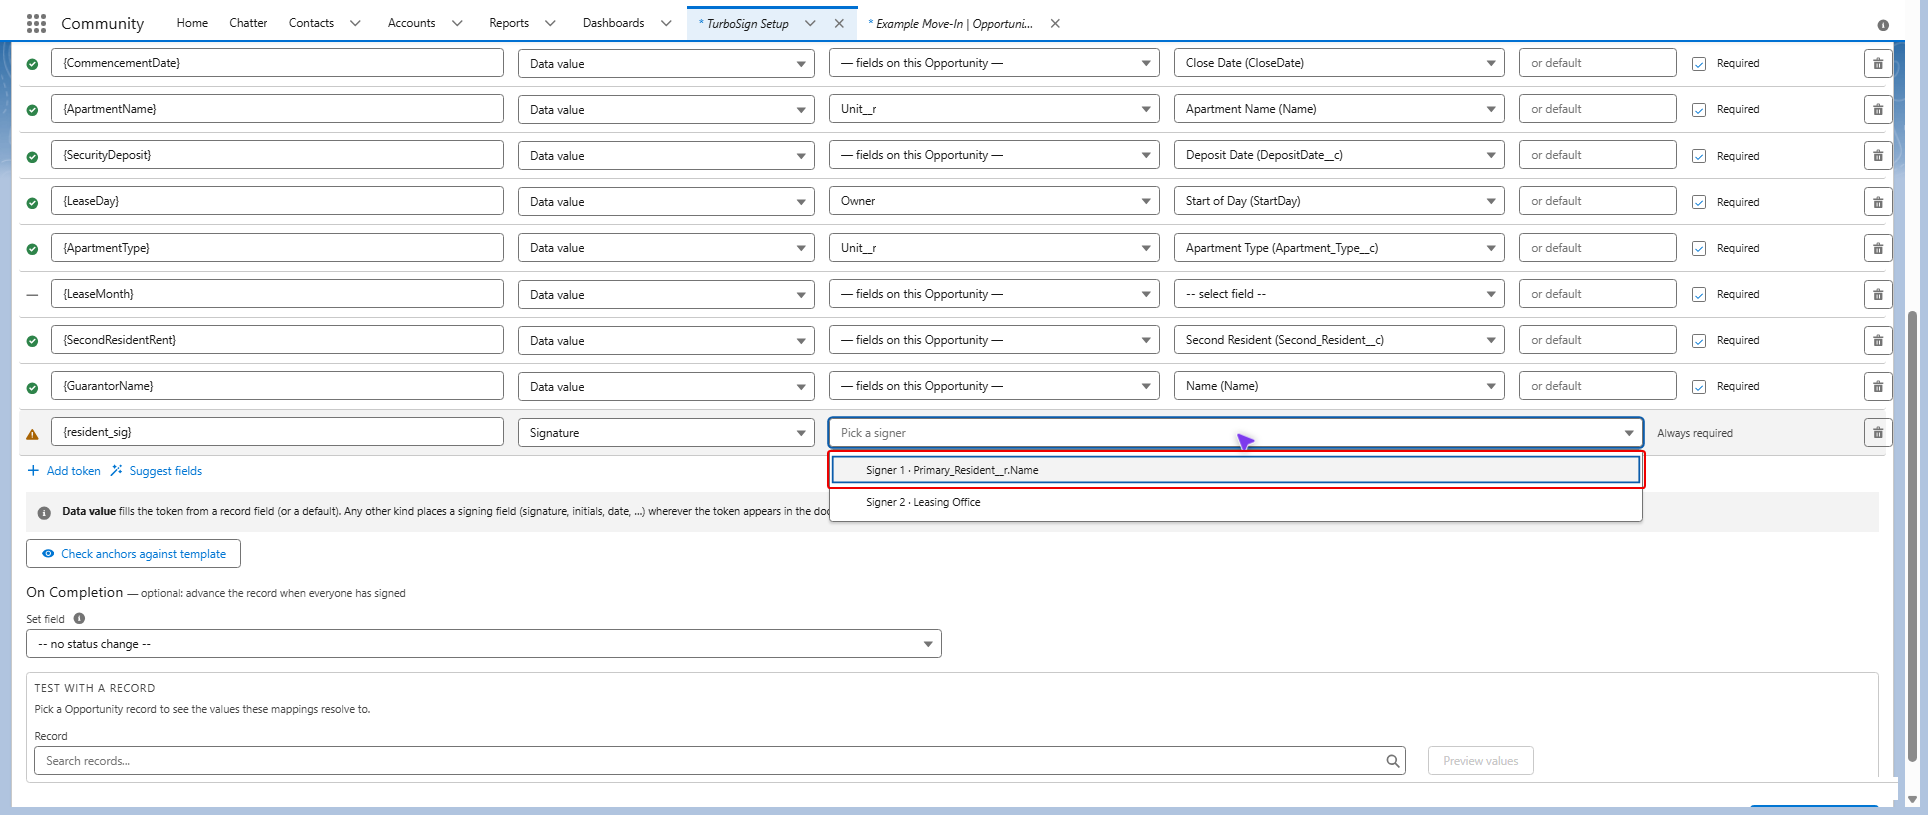Open the Owner source dropdown for {LeaseDay}
The width and height of the screenshot is (1928, 815).
pos(994,201)
